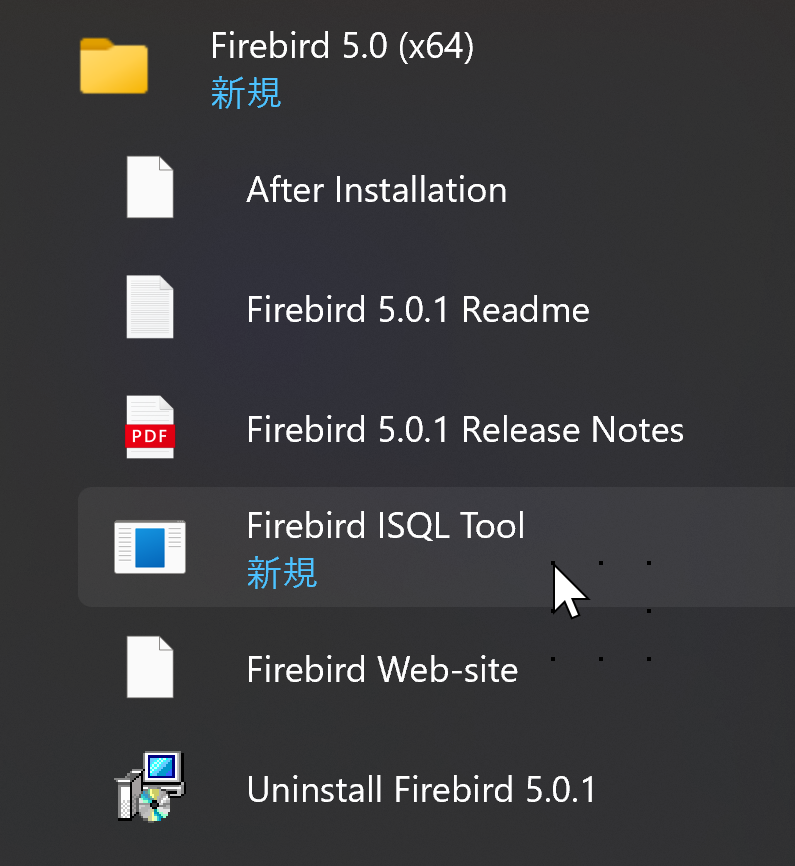Click the lined text file icon for Readme
Screen dimensions: 795x866
tap(150, 307)
